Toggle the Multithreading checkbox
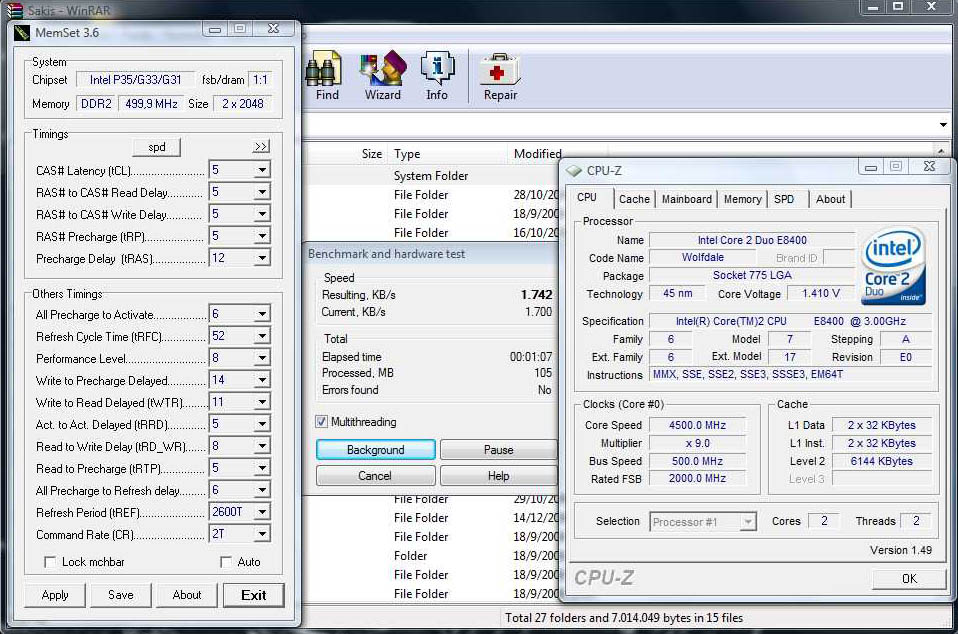 point(321,421)
